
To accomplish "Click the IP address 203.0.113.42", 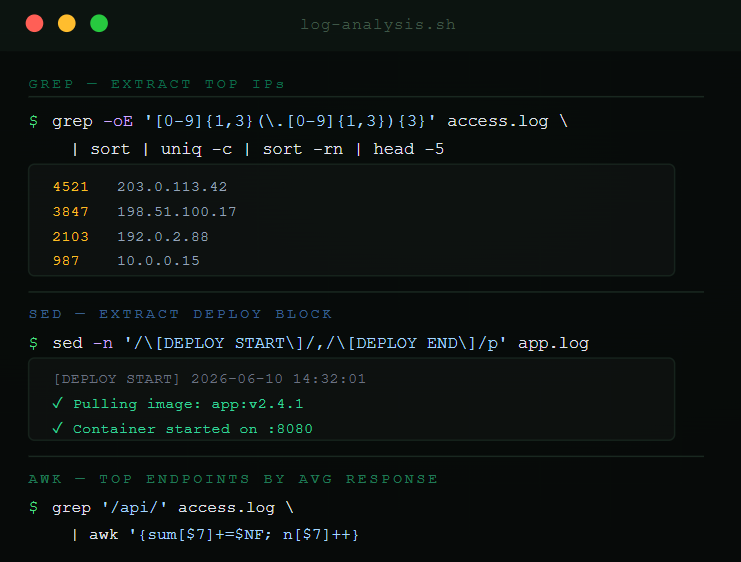I will pyautogui.click(x=172, y=187).
